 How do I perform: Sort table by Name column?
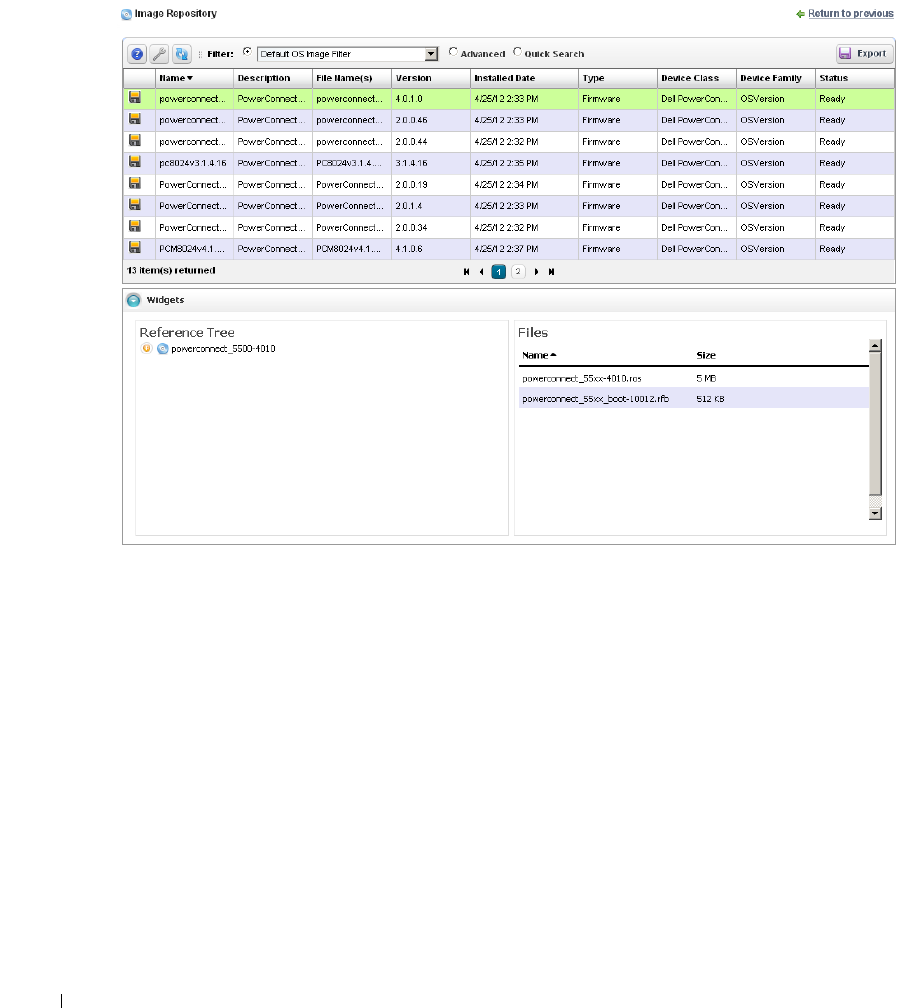(x=176, y=78)
